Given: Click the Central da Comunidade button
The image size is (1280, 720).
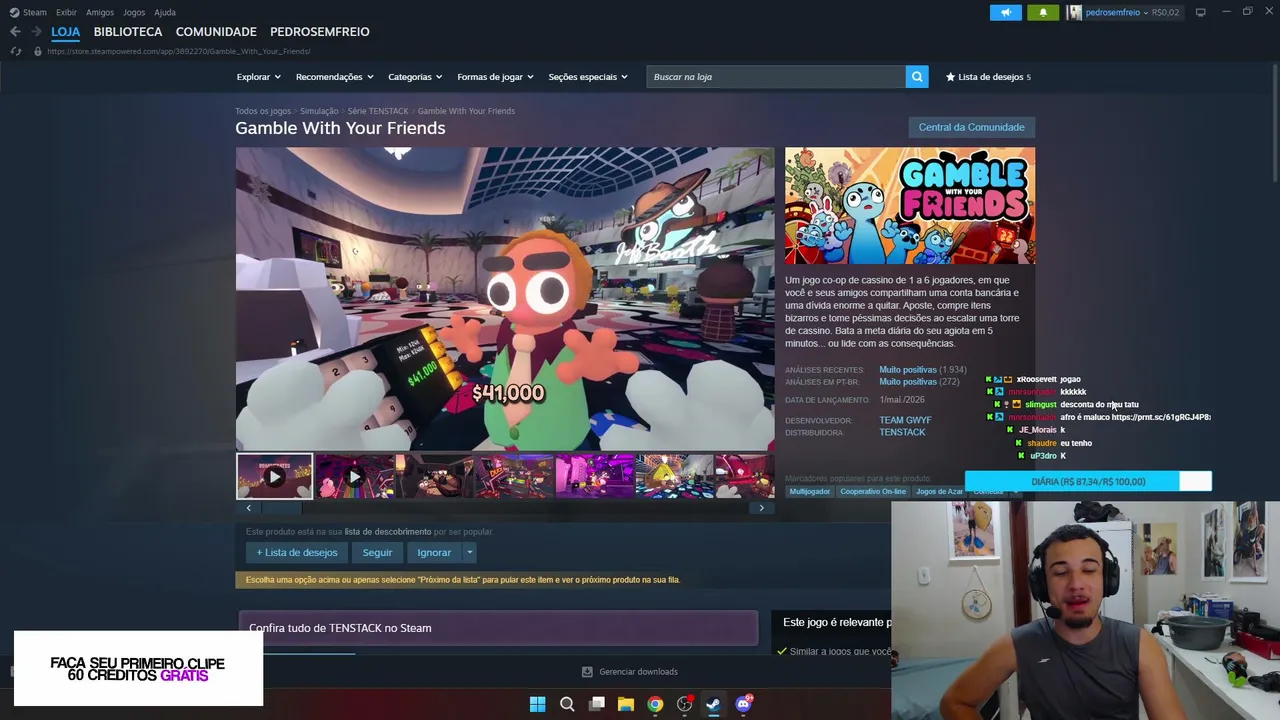Looking at the screenshot, I should point(972,127).
